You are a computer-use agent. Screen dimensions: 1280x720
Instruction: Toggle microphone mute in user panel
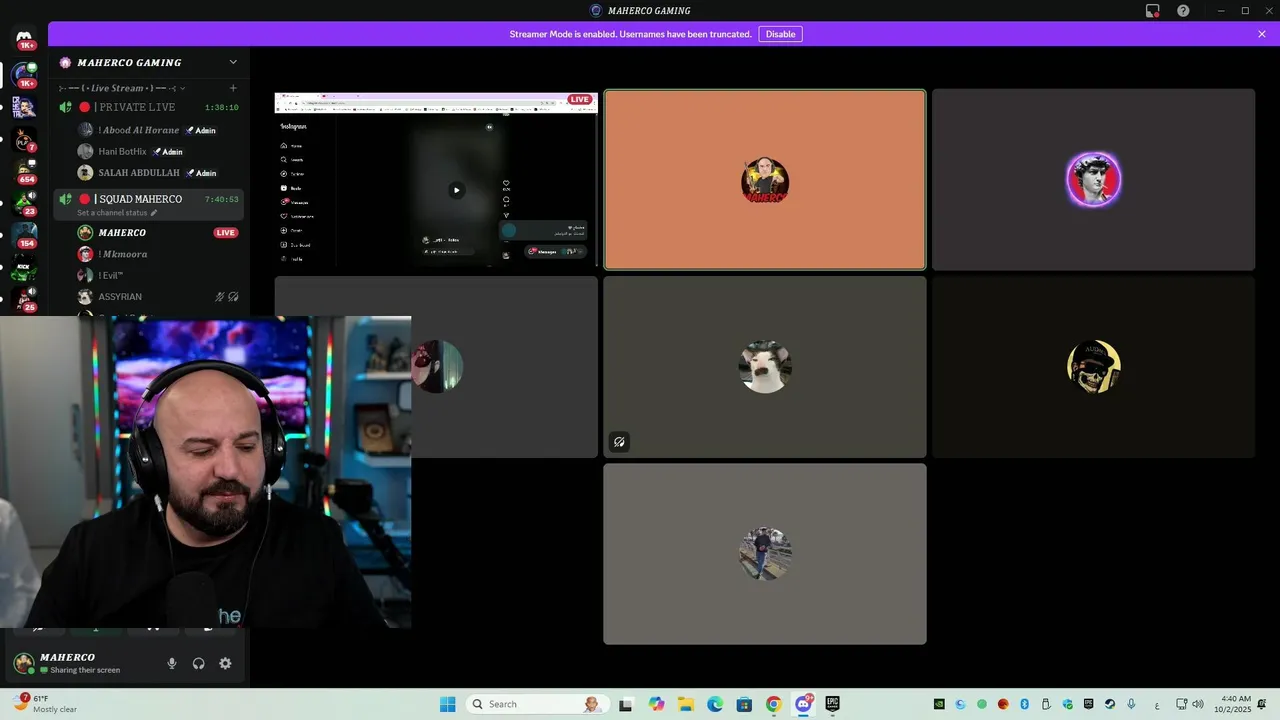tap(172, 663)
